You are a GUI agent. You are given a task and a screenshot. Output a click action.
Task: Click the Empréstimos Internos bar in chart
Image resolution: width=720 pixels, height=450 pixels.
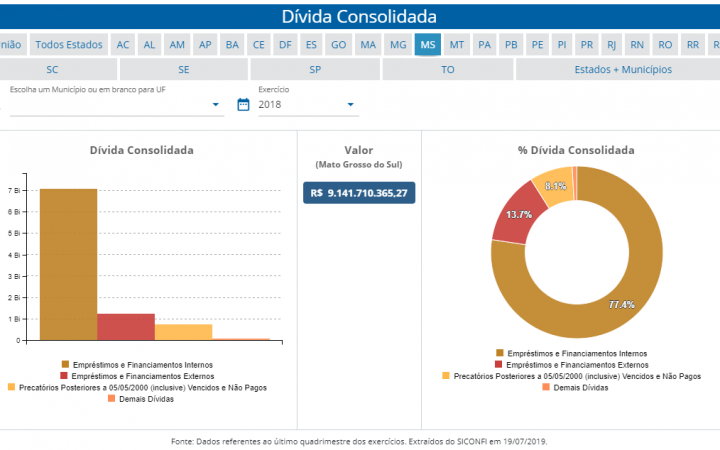point(68,265)
